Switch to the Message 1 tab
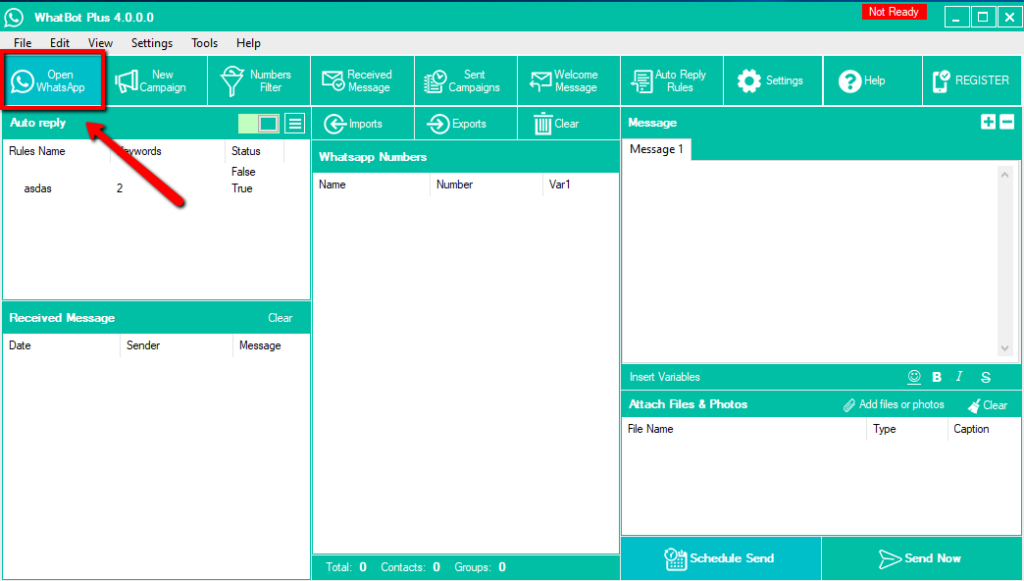The image size is (1024, 581). pos(656,149)
